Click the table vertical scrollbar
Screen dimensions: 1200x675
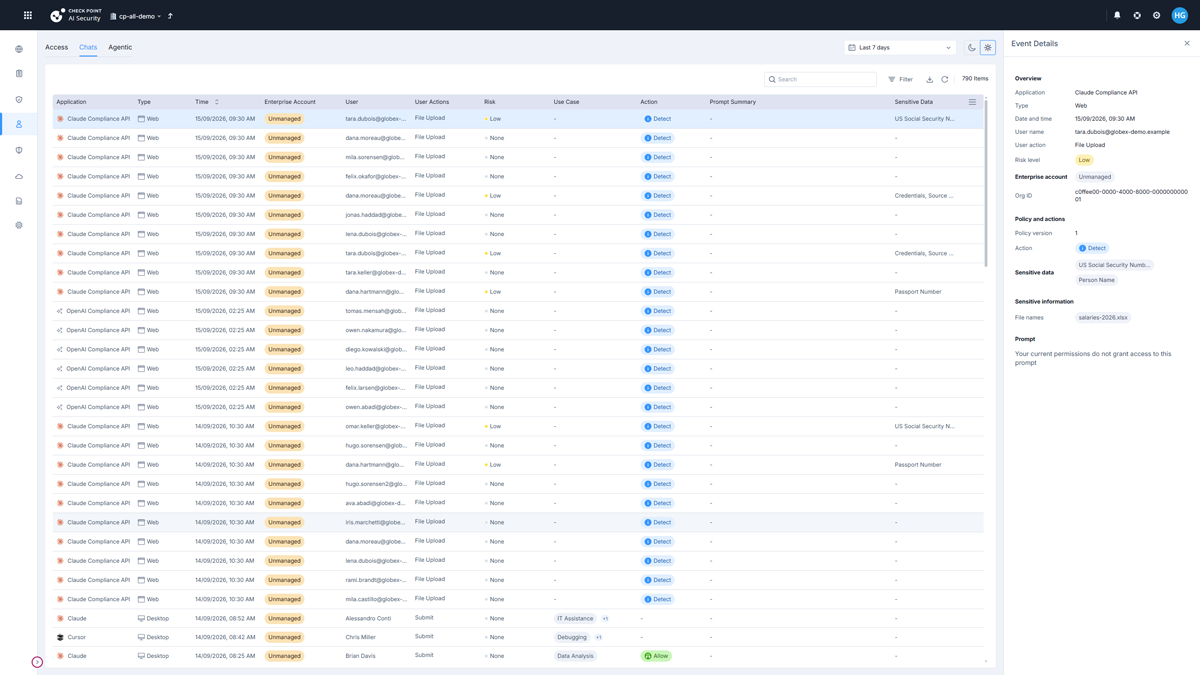[x=986, y=185]
